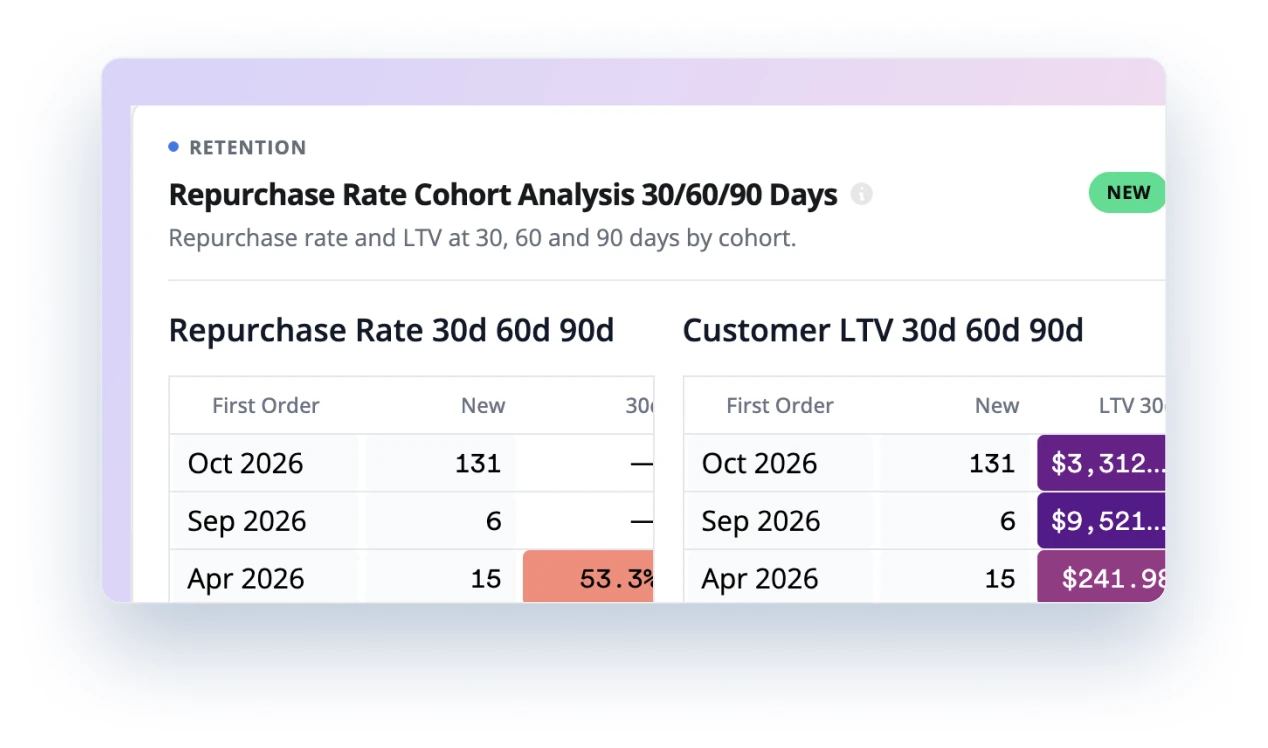Viewport: 1268px width, 748px height.
Task: Click the description text about LTV by cohort
Action: click(x=482, y=238)
